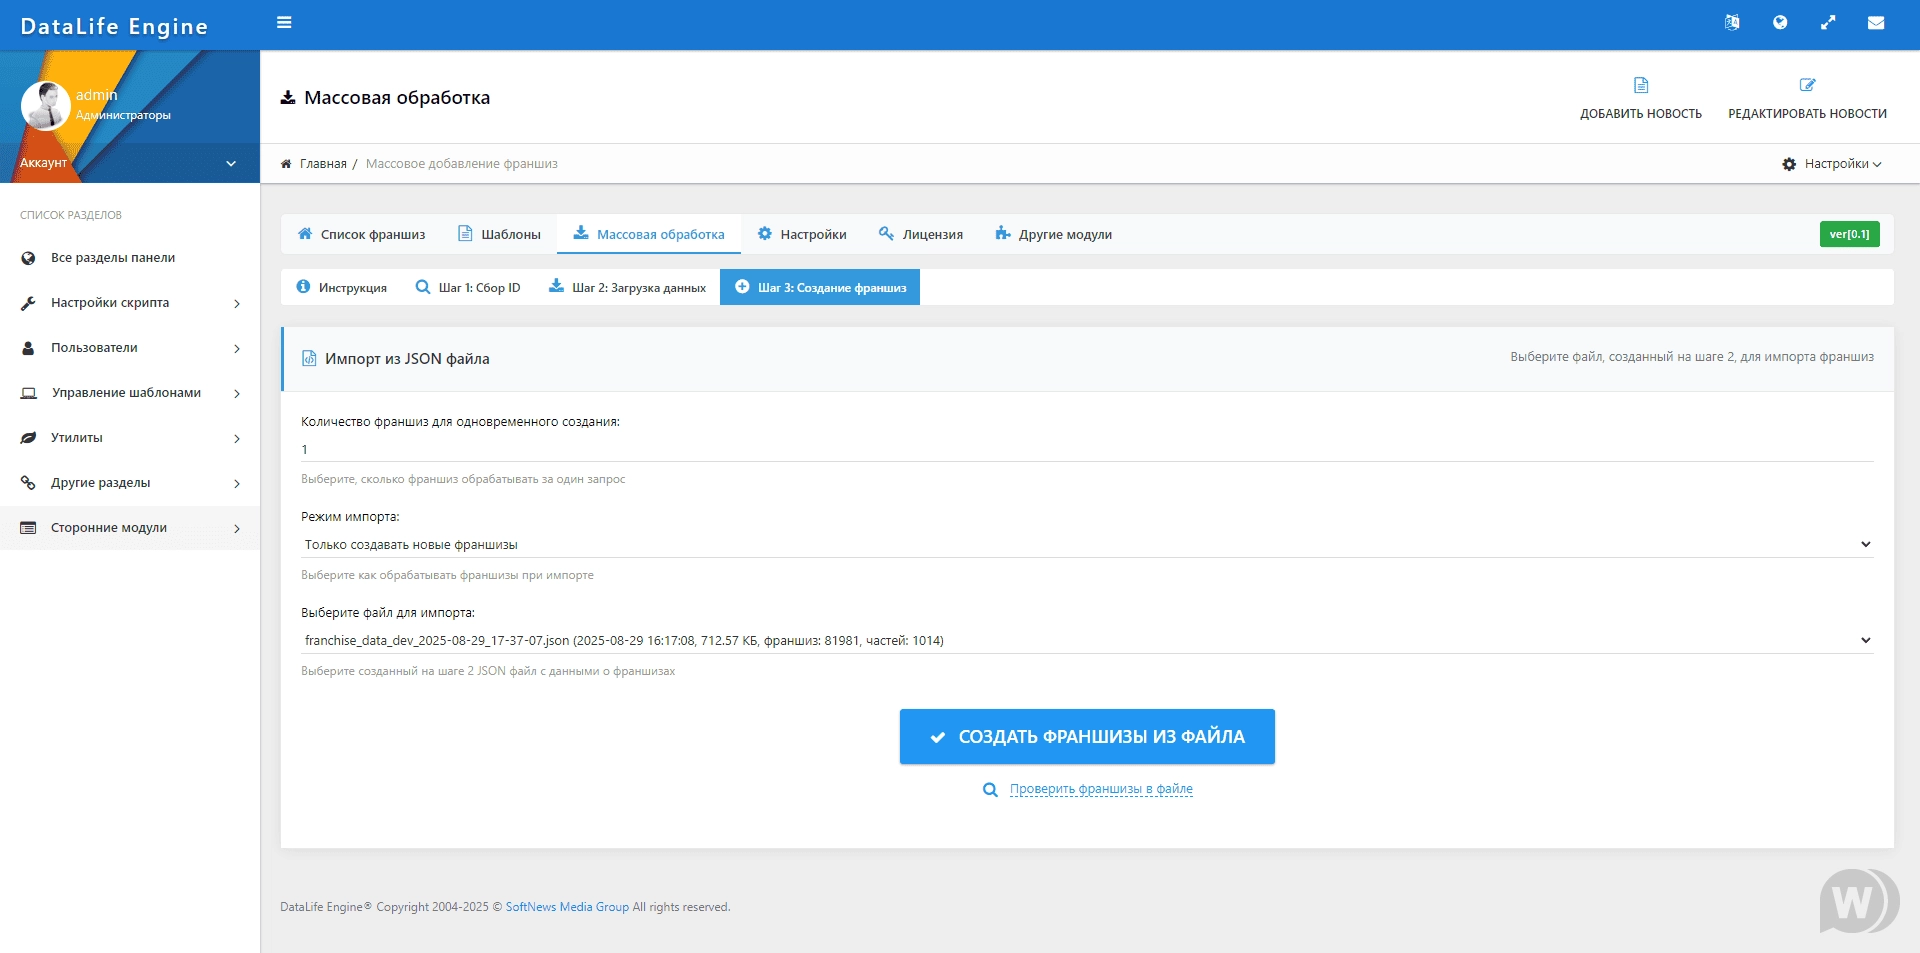Viewport: 1920px width, 953px height.
Task: Open the Настройки dropdown near breadcrumb
Action: 1832,164
